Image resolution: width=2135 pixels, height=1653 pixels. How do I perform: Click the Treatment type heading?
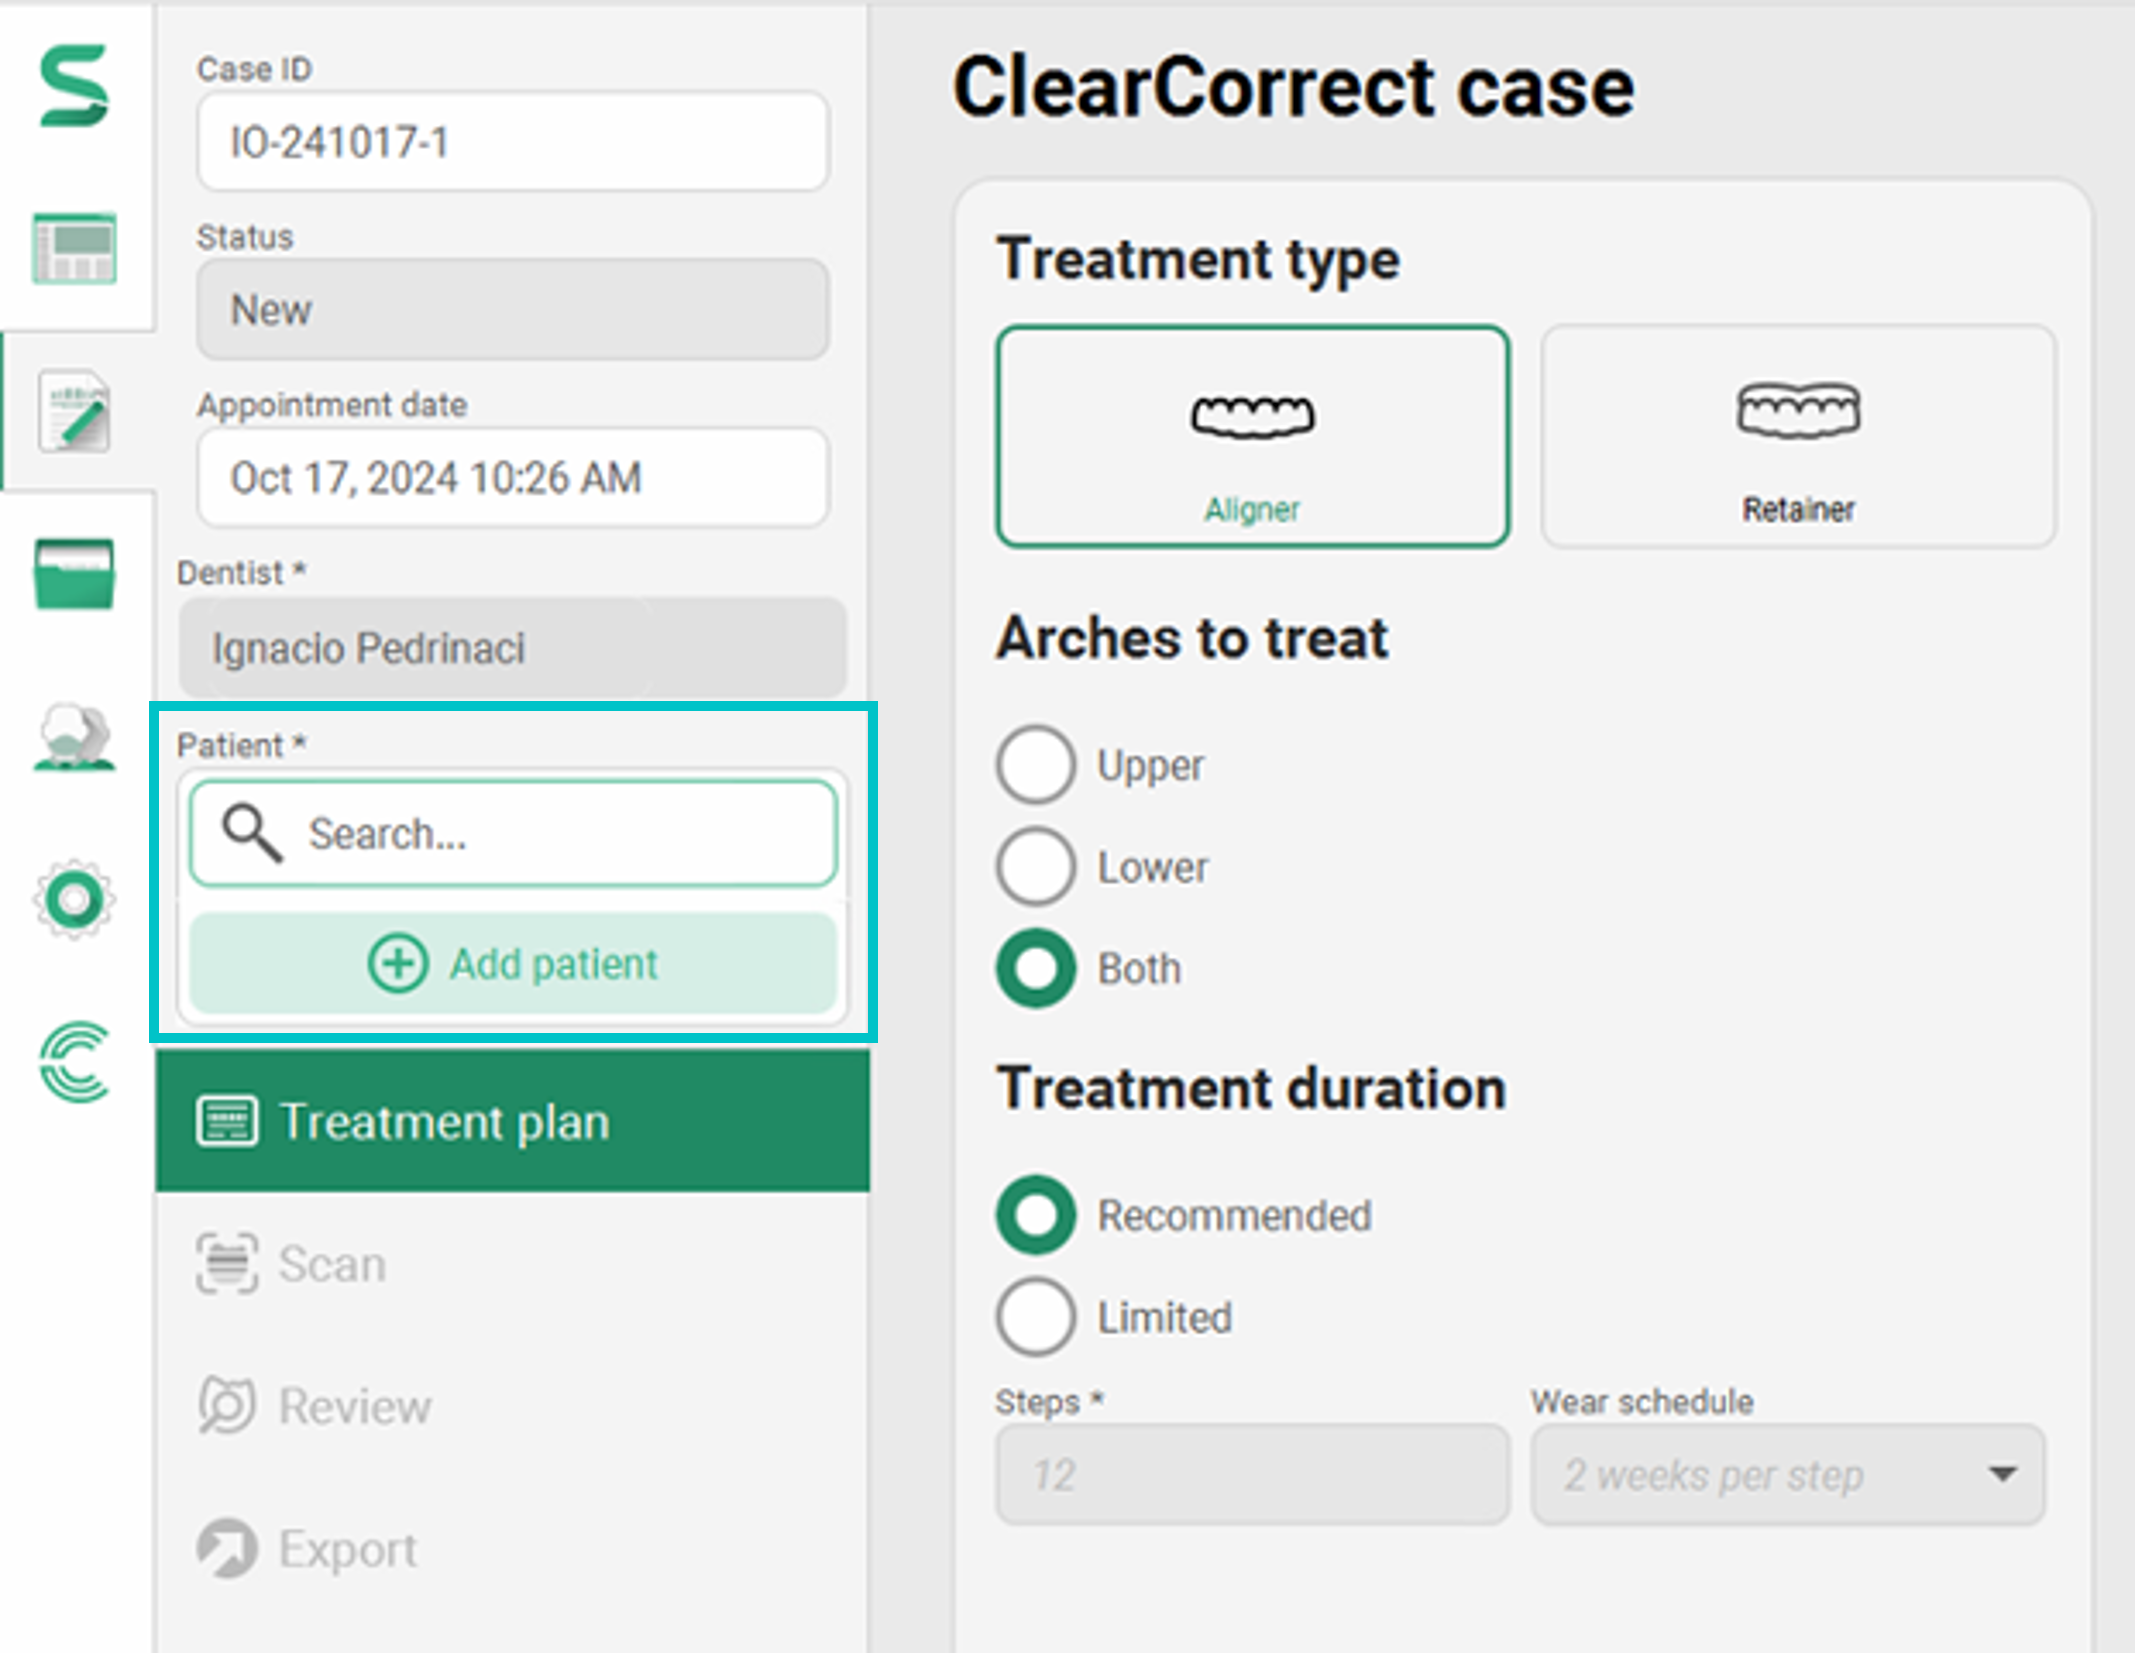(1198, 260)
